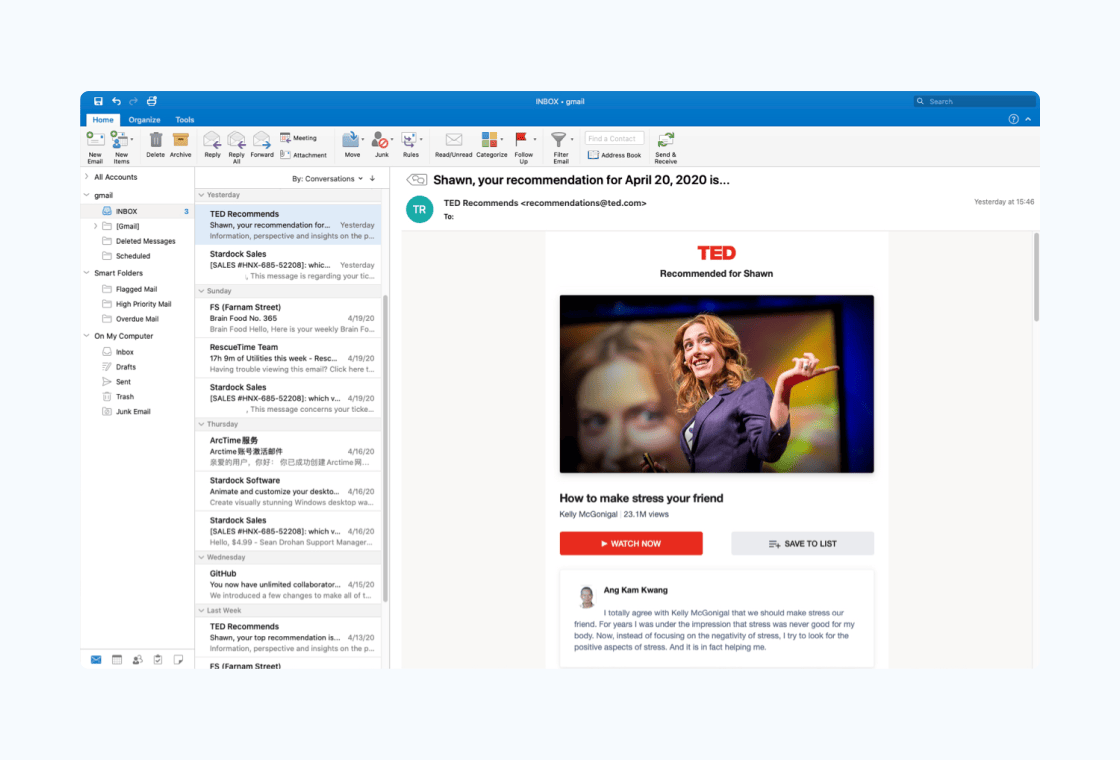Open the Tools ribbon tab
The image size is (1120, 760).
184,120
